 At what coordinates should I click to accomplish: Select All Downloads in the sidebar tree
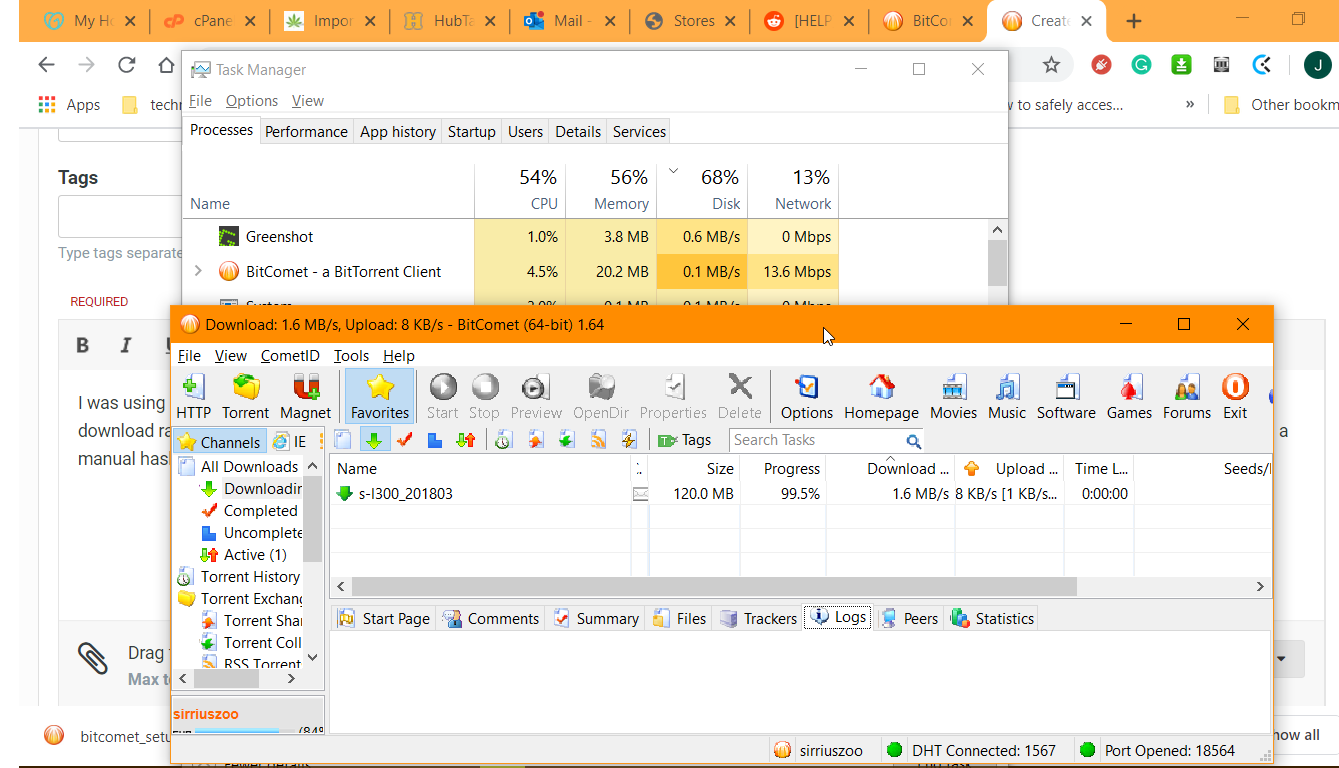coord(249,467)
